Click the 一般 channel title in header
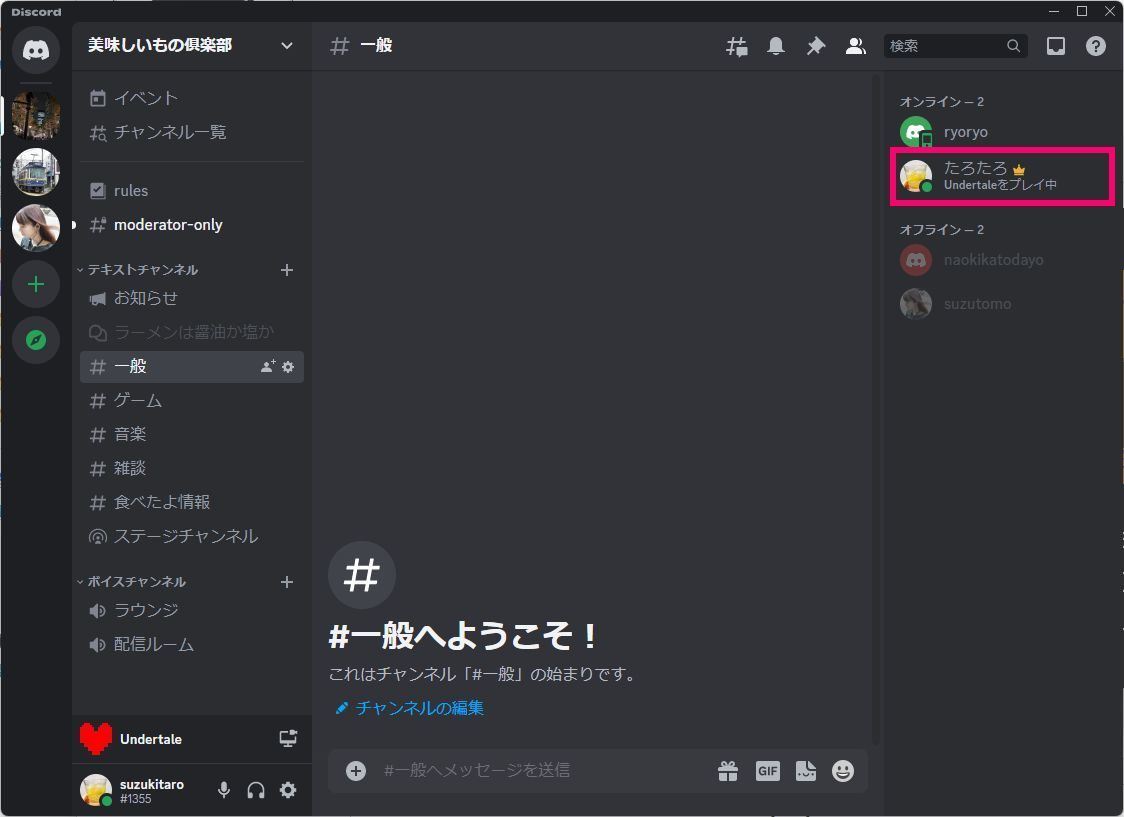The image size is (1124, 817). pyautogui.click(x=376, y=46)
